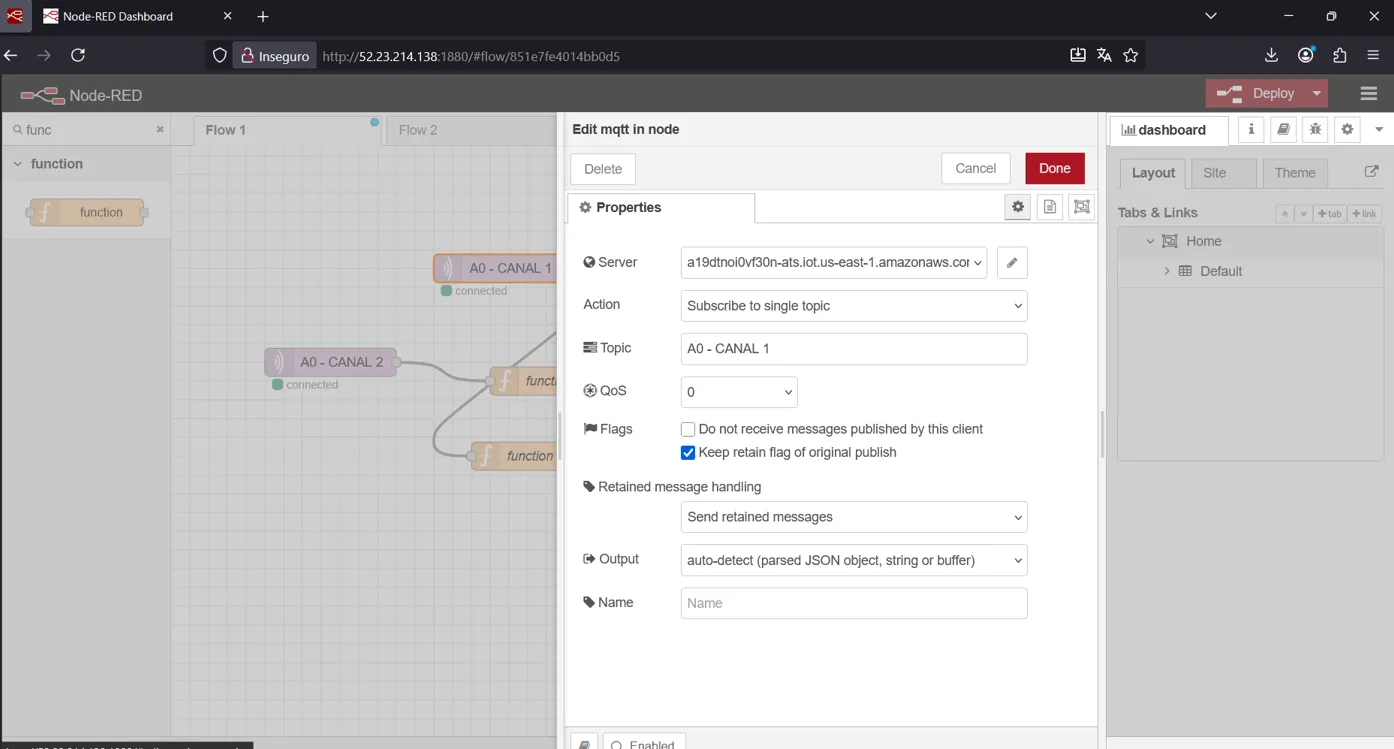The width and height of the screenshot is (1394, 749).
Task: Open node description document icon
Action: (x=1050, y=207)
